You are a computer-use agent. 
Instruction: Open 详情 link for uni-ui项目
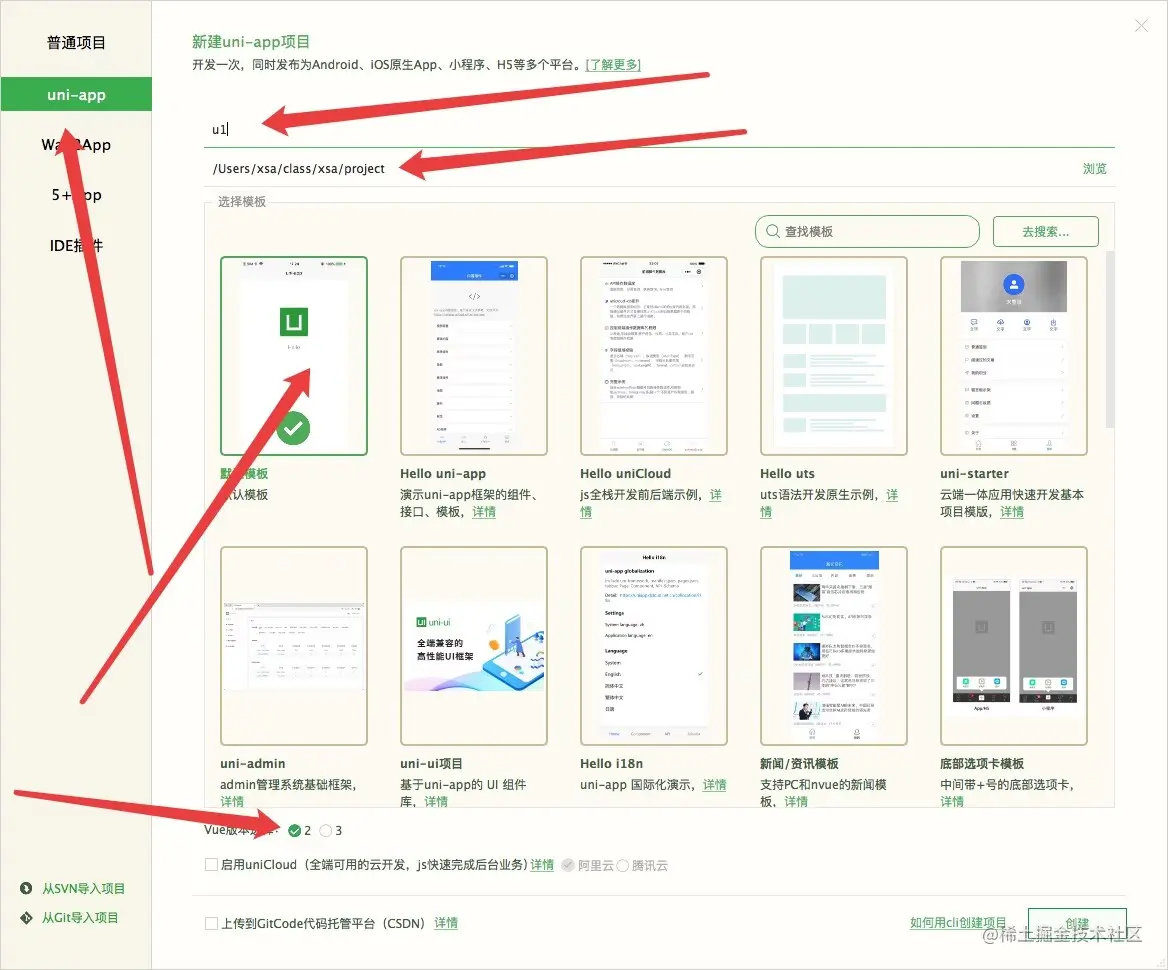pos(436,801)
